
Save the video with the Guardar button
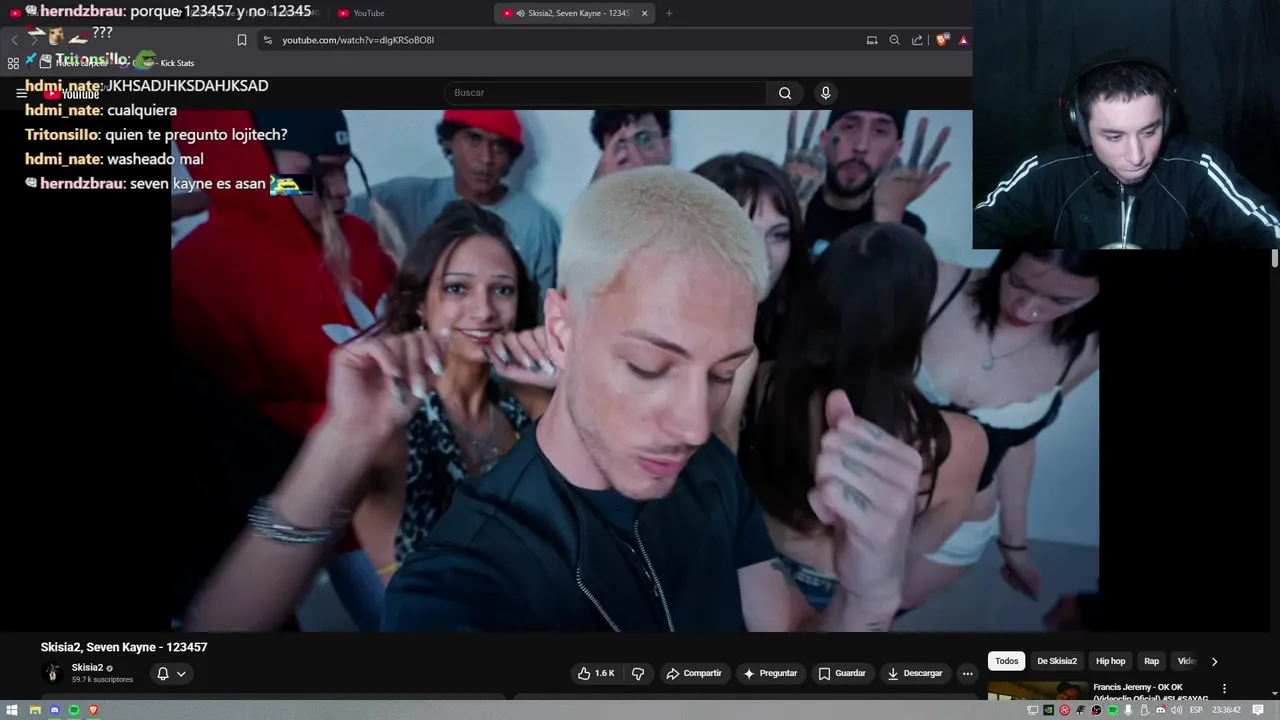(x=841, y=674)
